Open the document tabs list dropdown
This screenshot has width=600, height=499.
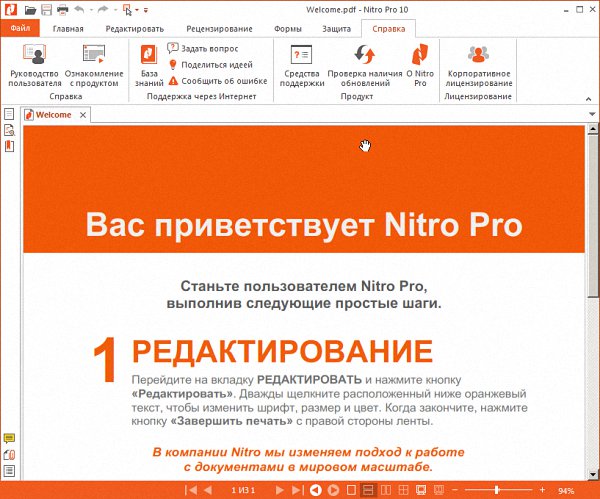[x=592, y=114]
